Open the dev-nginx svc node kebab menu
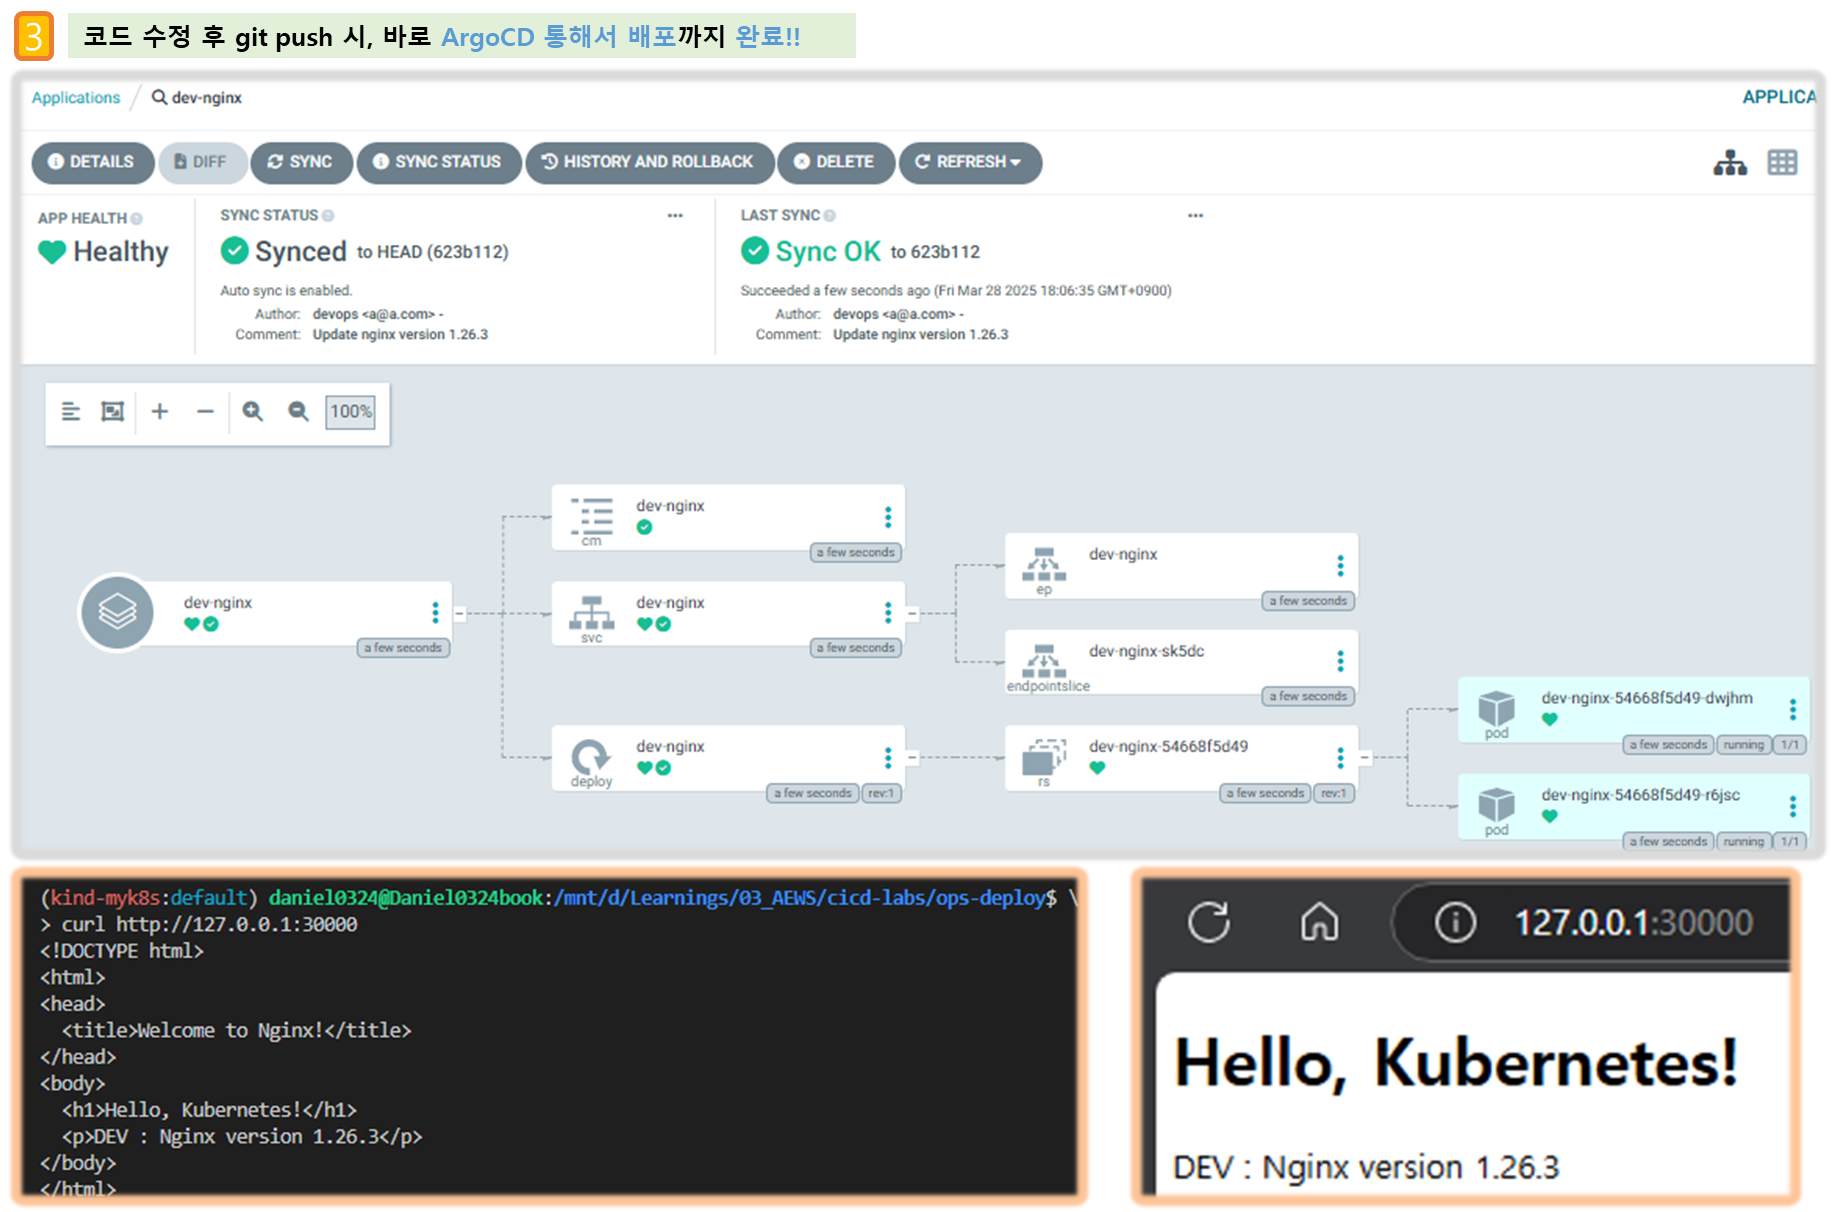This screenshot has height=1212, width=1832. click(888, 612)
